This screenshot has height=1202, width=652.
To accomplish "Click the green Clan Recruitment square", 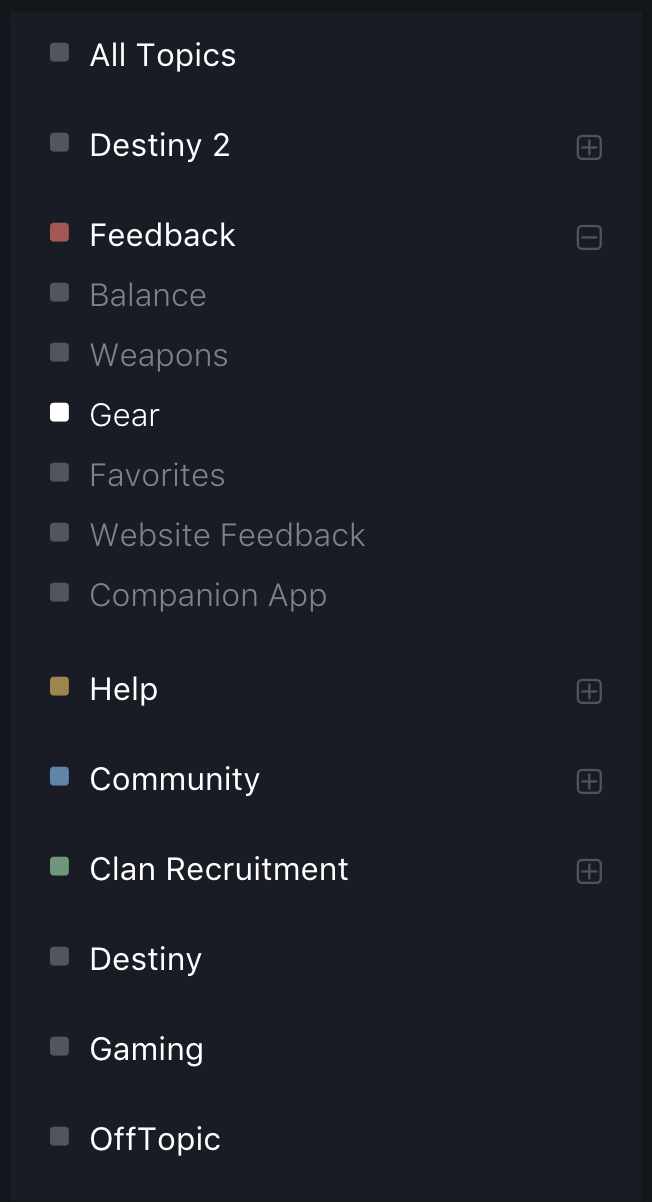I will pos(60,867).
